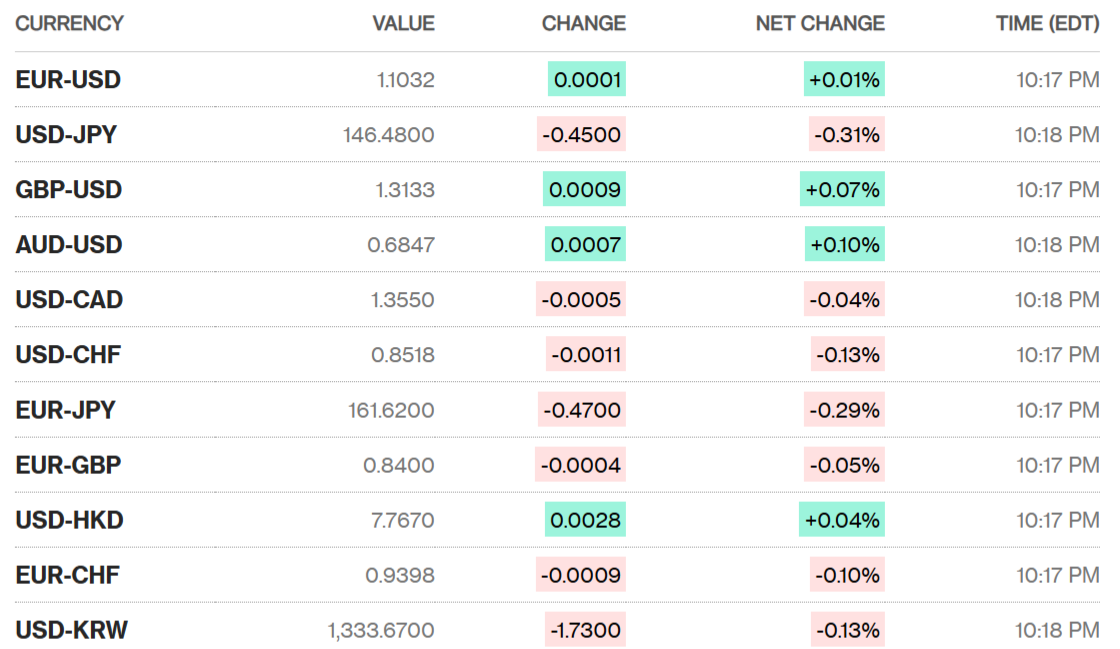Select the GBP-USD row label

(69, 190)
